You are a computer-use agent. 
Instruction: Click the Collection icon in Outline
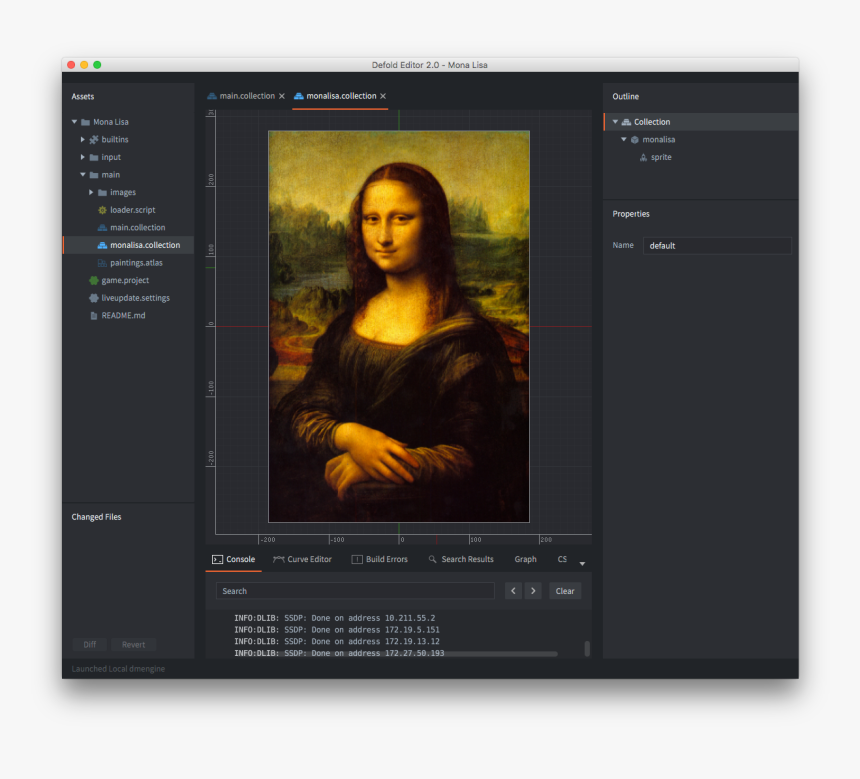pyautogui.click(x=626, y=122)
